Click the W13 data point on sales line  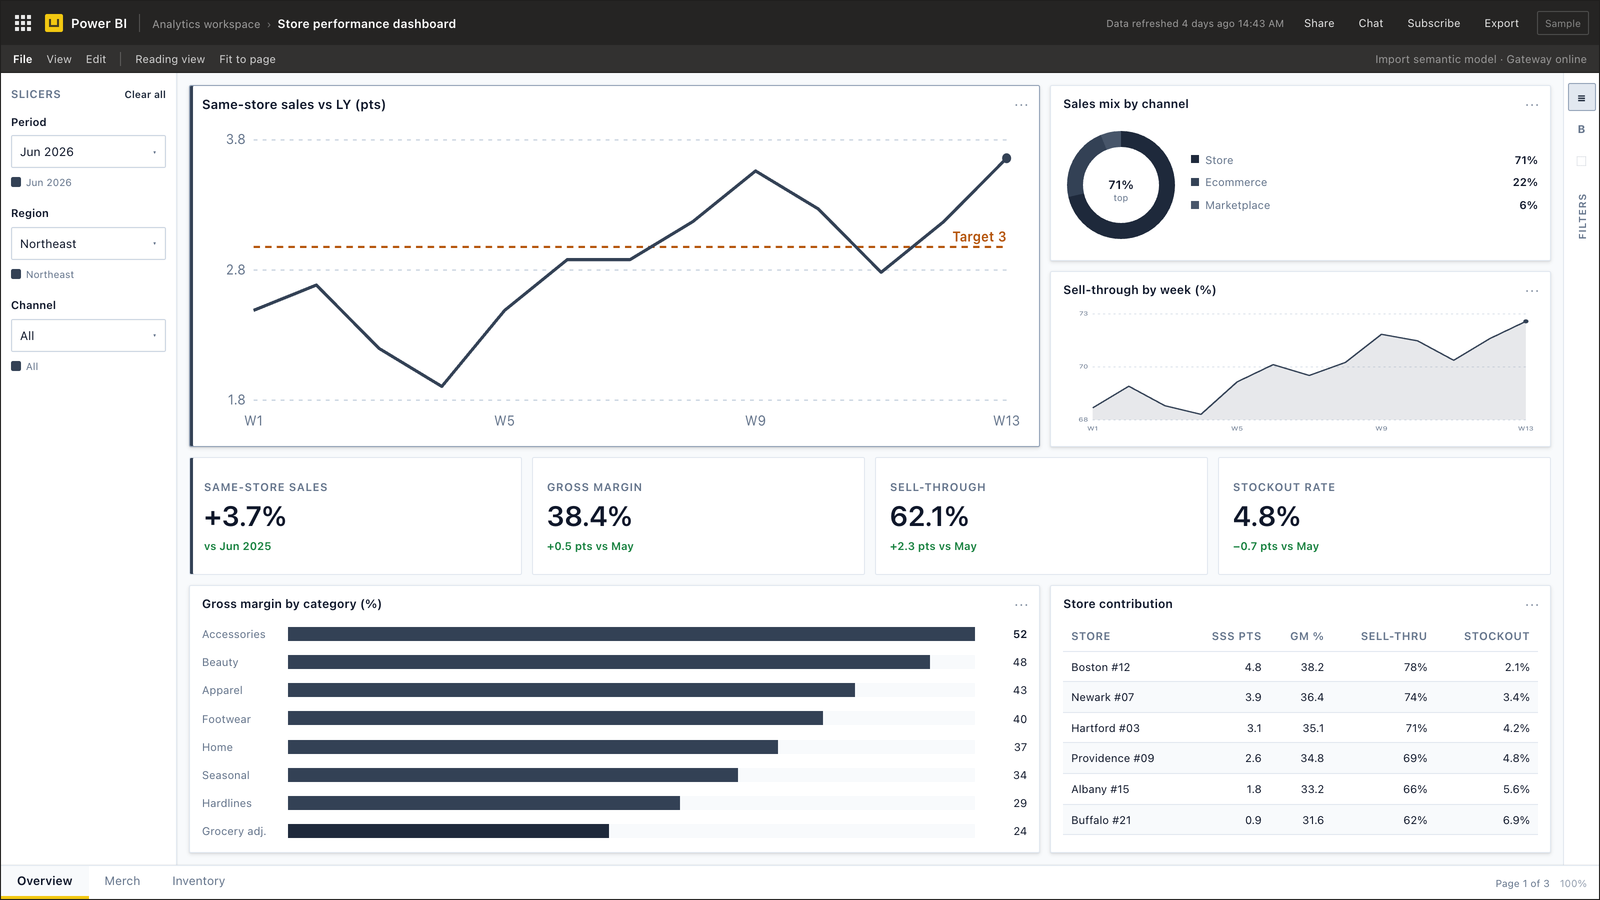point(1006,158)
